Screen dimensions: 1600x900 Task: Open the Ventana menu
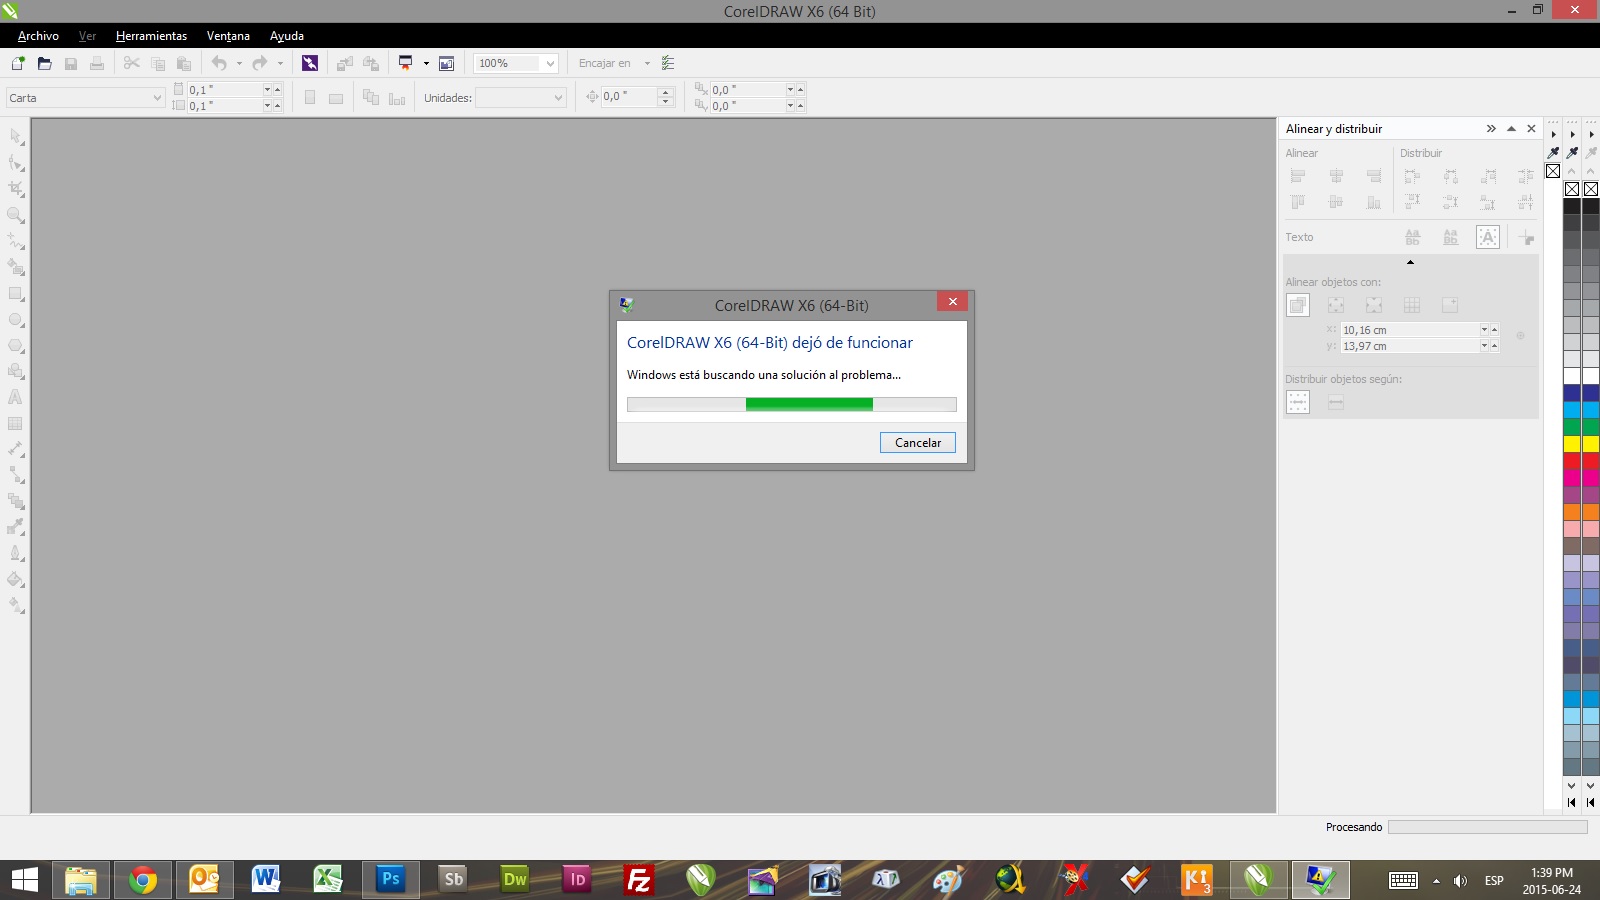click(228, 36)
